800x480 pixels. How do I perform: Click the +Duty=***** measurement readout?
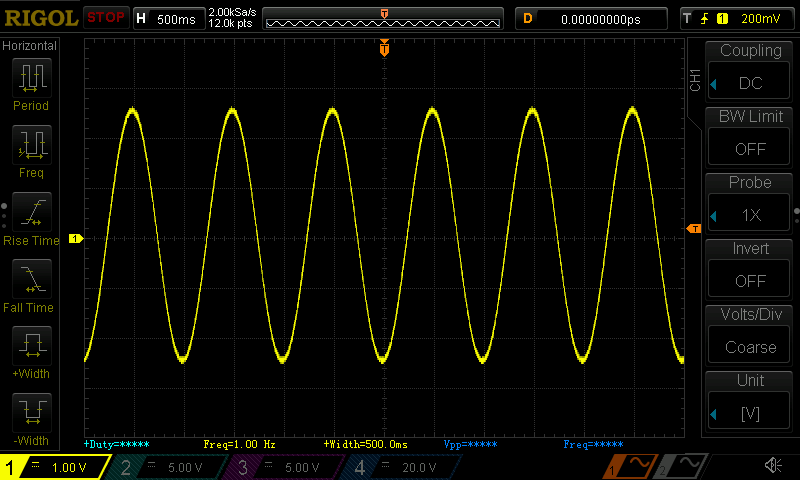[116, 444]
